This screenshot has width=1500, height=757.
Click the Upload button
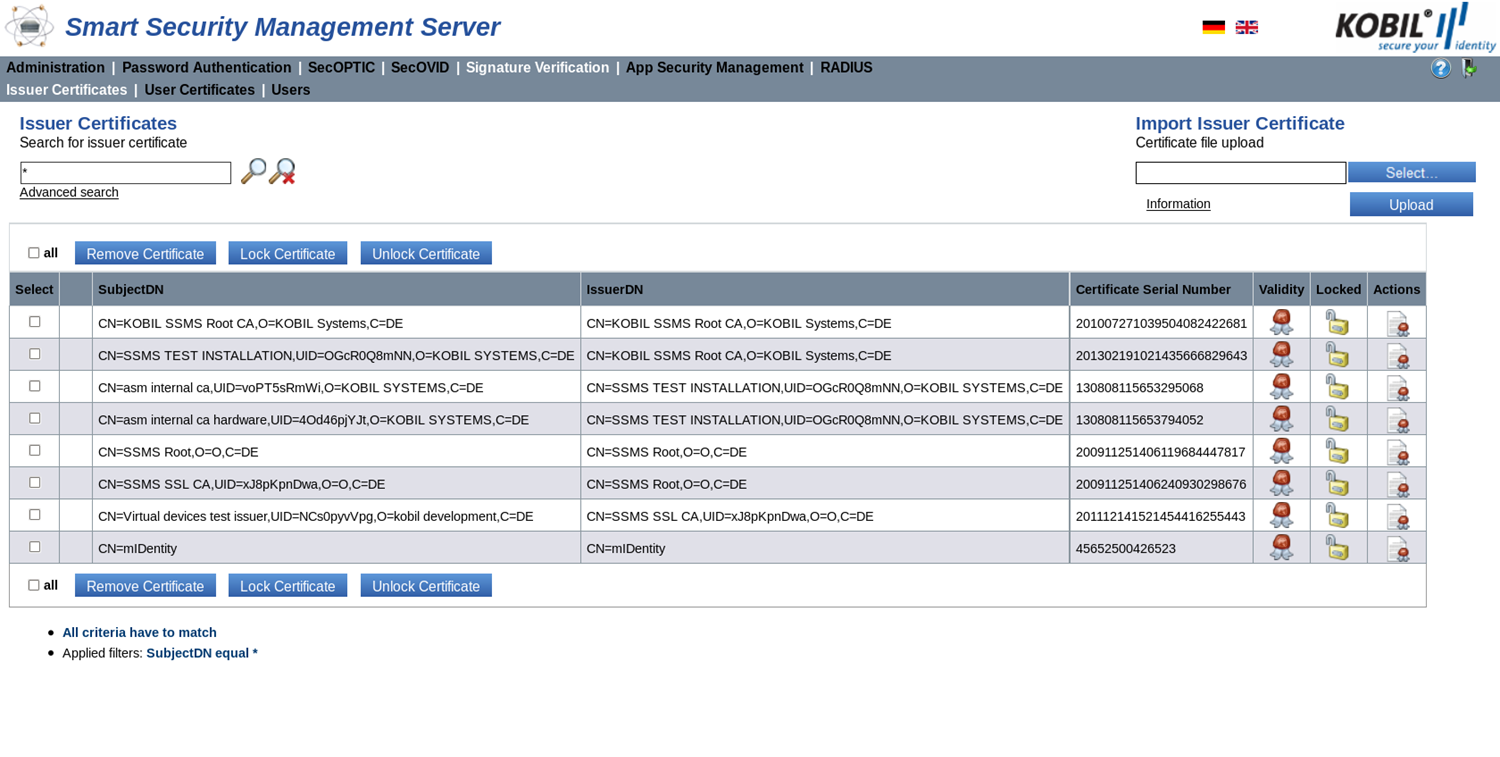(1411, 204)
